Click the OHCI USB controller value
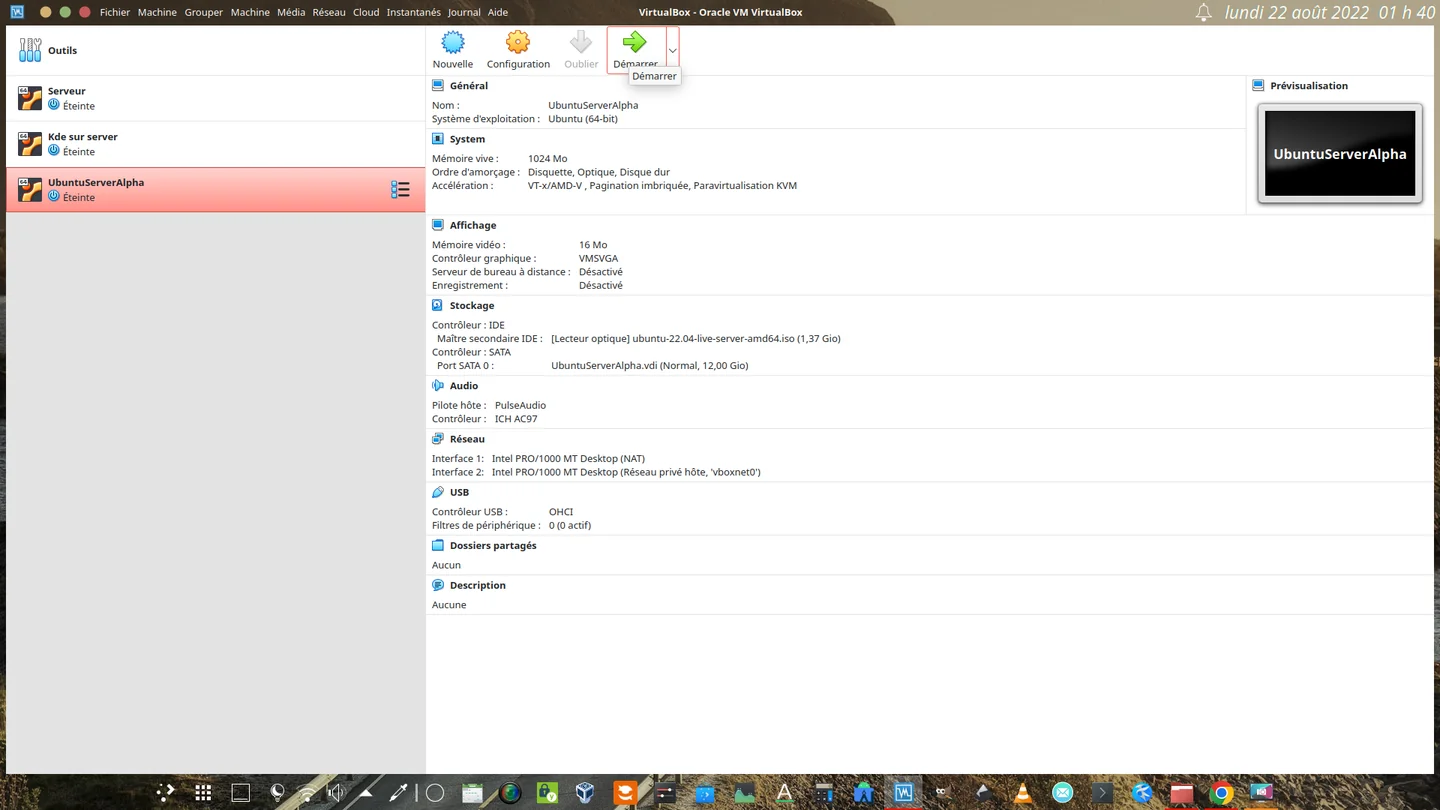 (561, 512)
